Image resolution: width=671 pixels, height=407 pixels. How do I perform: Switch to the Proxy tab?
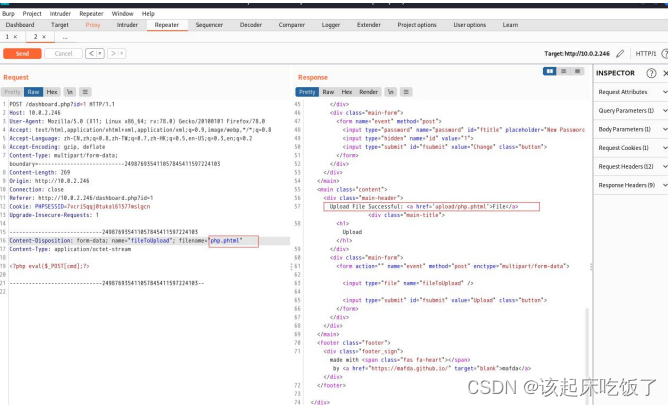pyautogui.click(x=93, y=25)
